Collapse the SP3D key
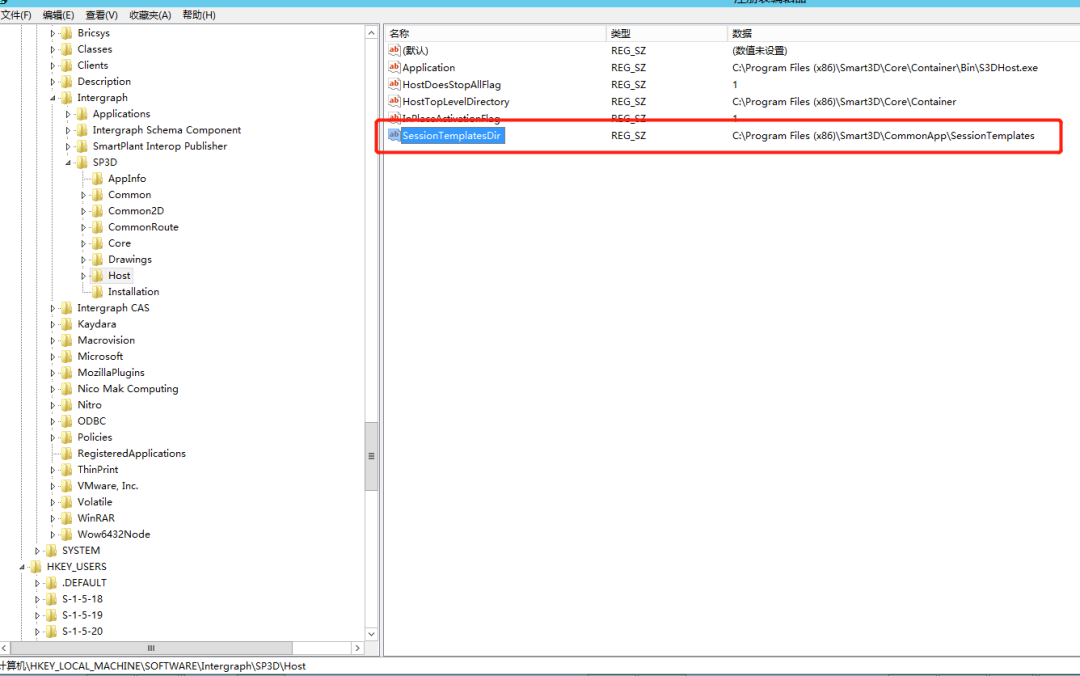This screenshot has height=676, width=1080. click(68, 163)
